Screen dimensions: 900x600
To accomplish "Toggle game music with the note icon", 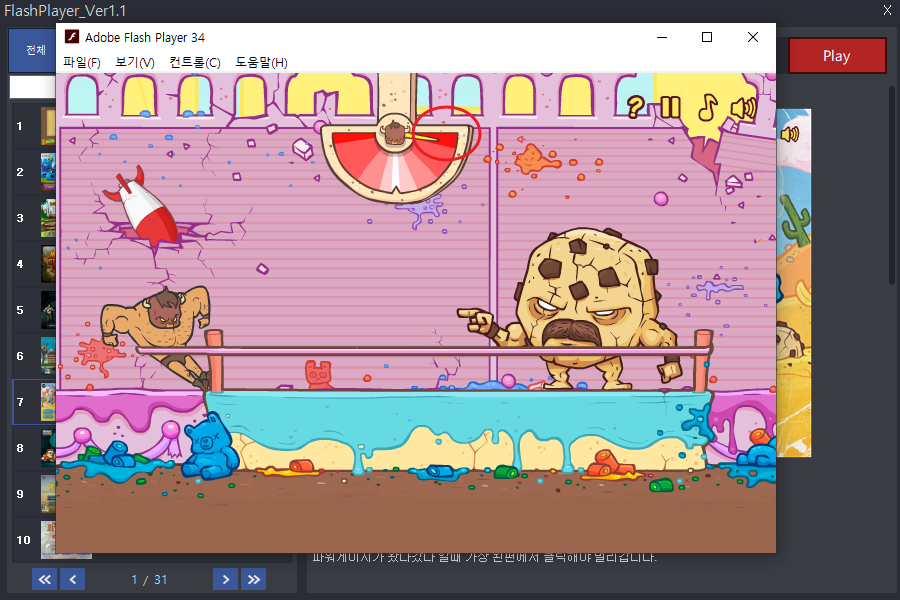I will 708,107.
